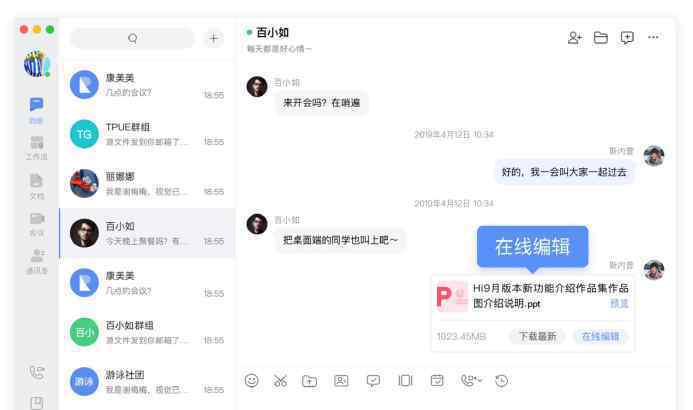Select the scissors screenshot tool
693x410 pixels.
coord(280,380)
